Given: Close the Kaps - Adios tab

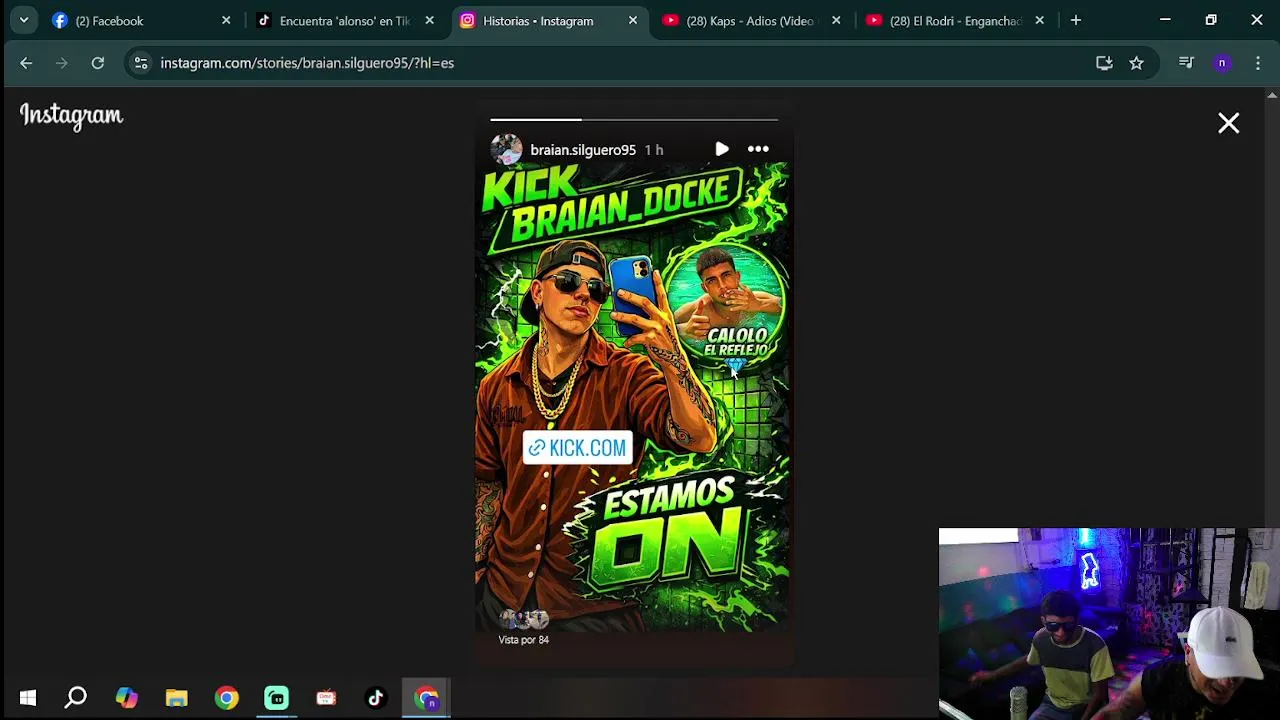Looking at the screenshot, I should 836,20.
